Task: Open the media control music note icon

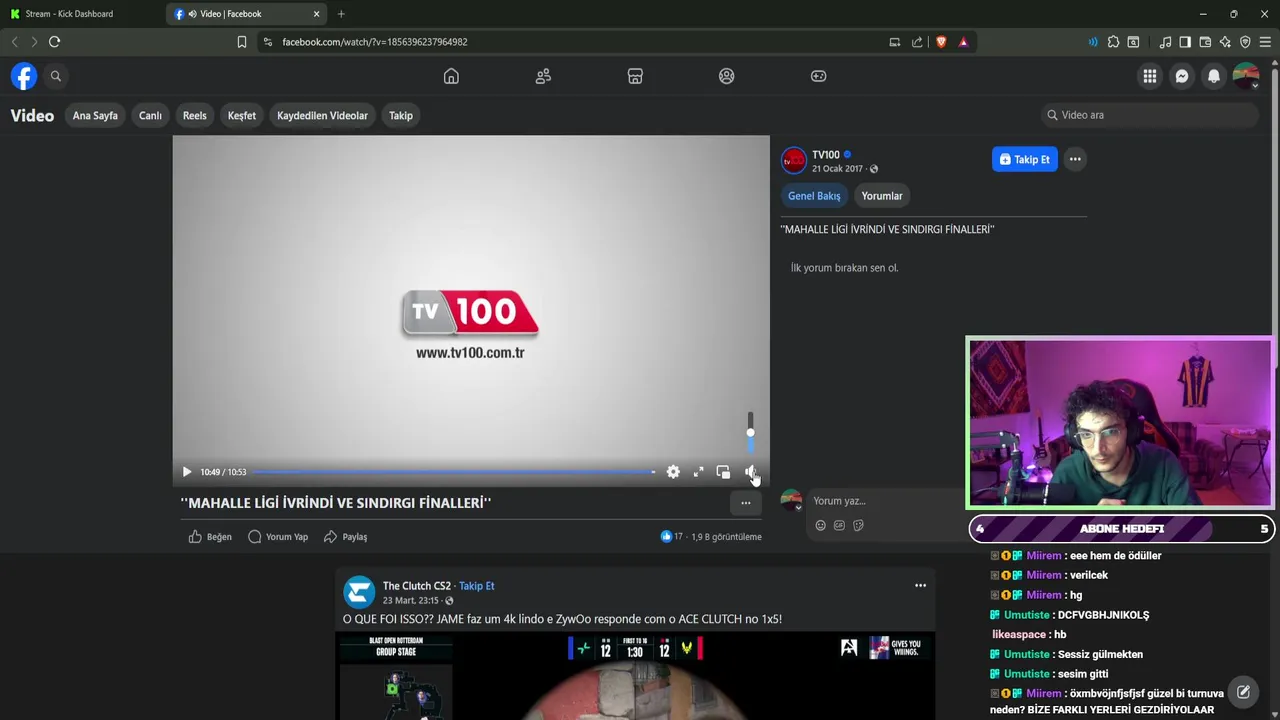Action: tap(1165, 42)
